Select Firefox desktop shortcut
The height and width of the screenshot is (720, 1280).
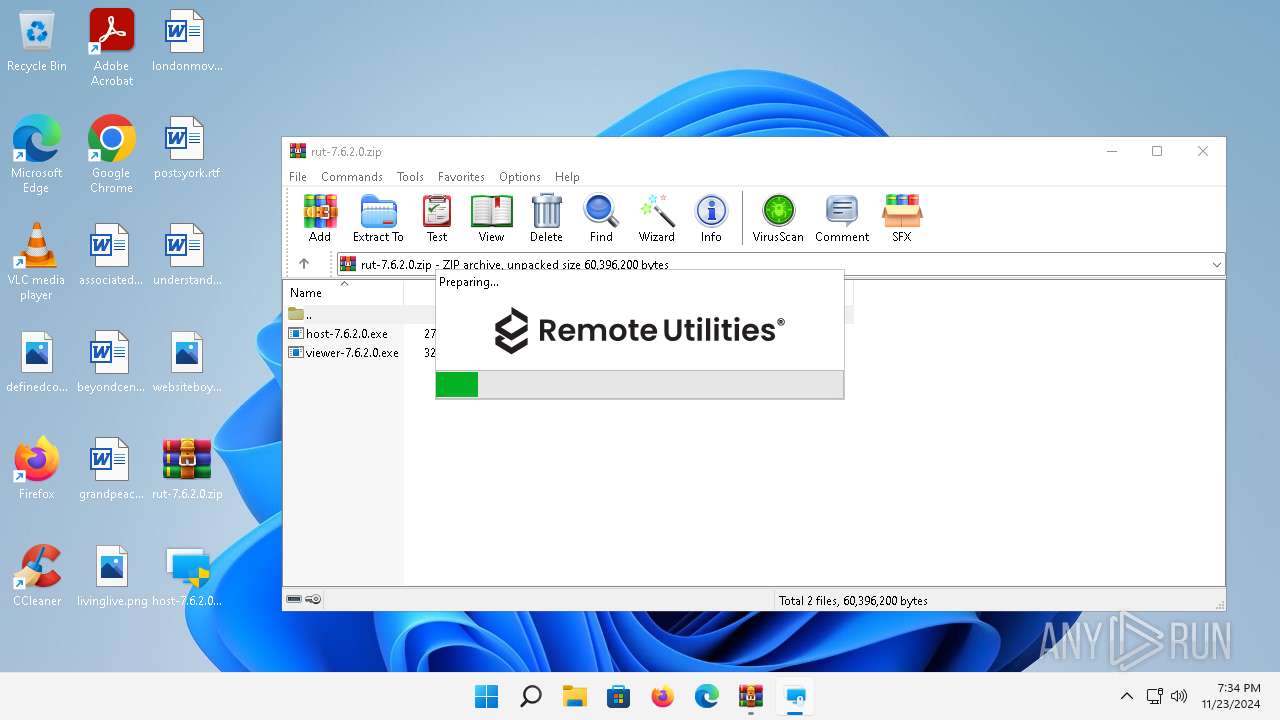pos(37,468)
